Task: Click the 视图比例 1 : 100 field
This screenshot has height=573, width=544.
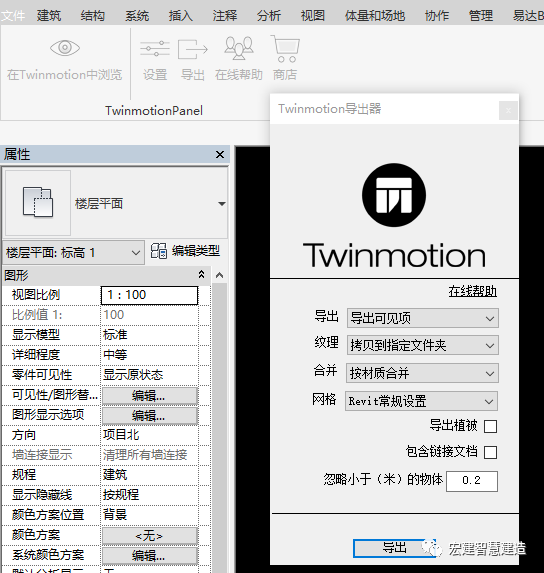Action: click(149, 295)
